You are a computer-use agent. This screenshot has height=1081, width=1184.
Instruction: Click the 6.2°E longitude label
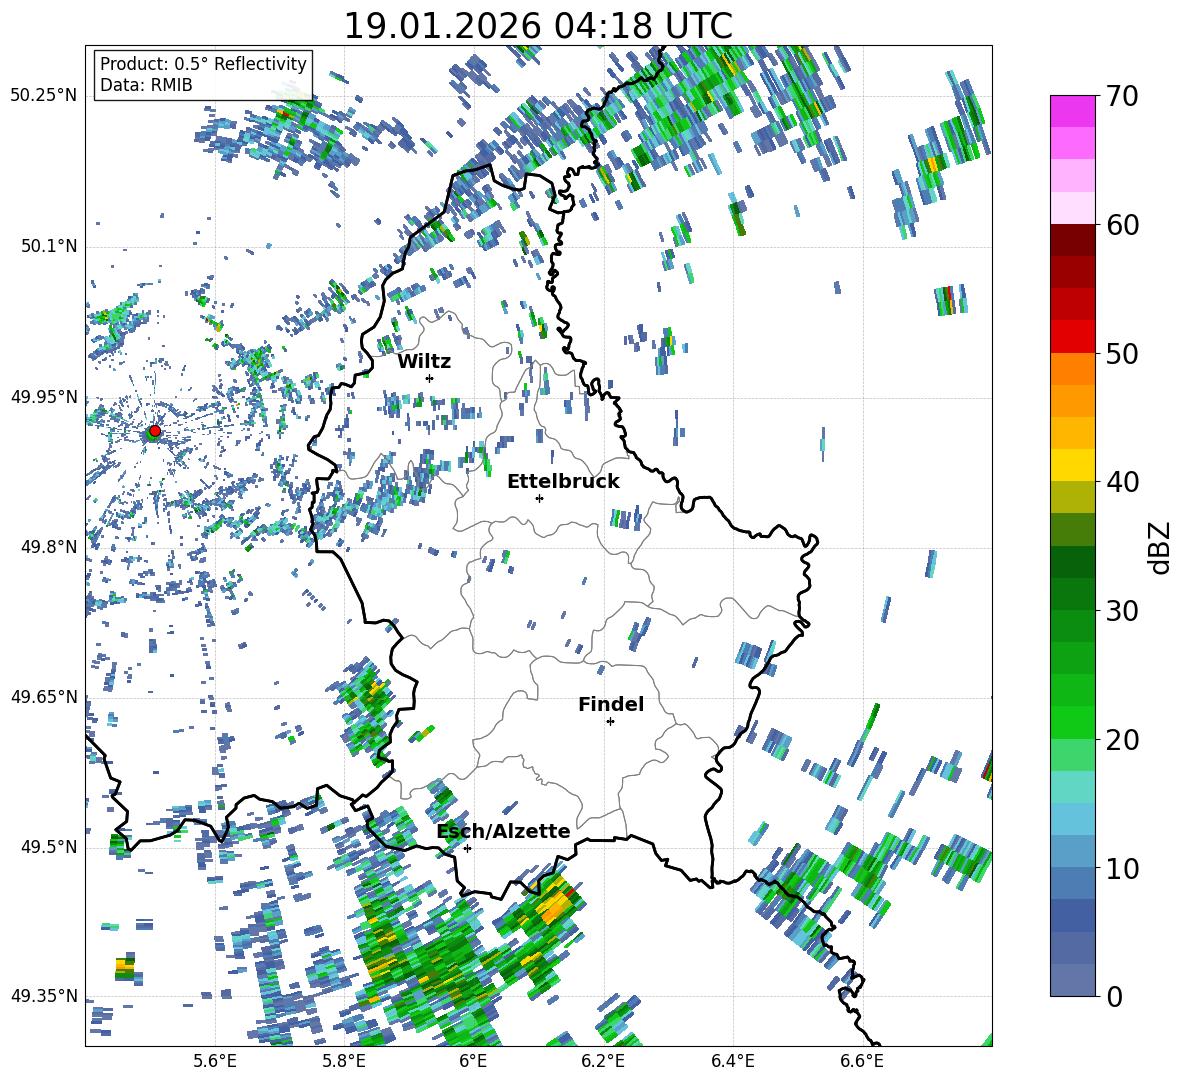tap(603, 1061)
